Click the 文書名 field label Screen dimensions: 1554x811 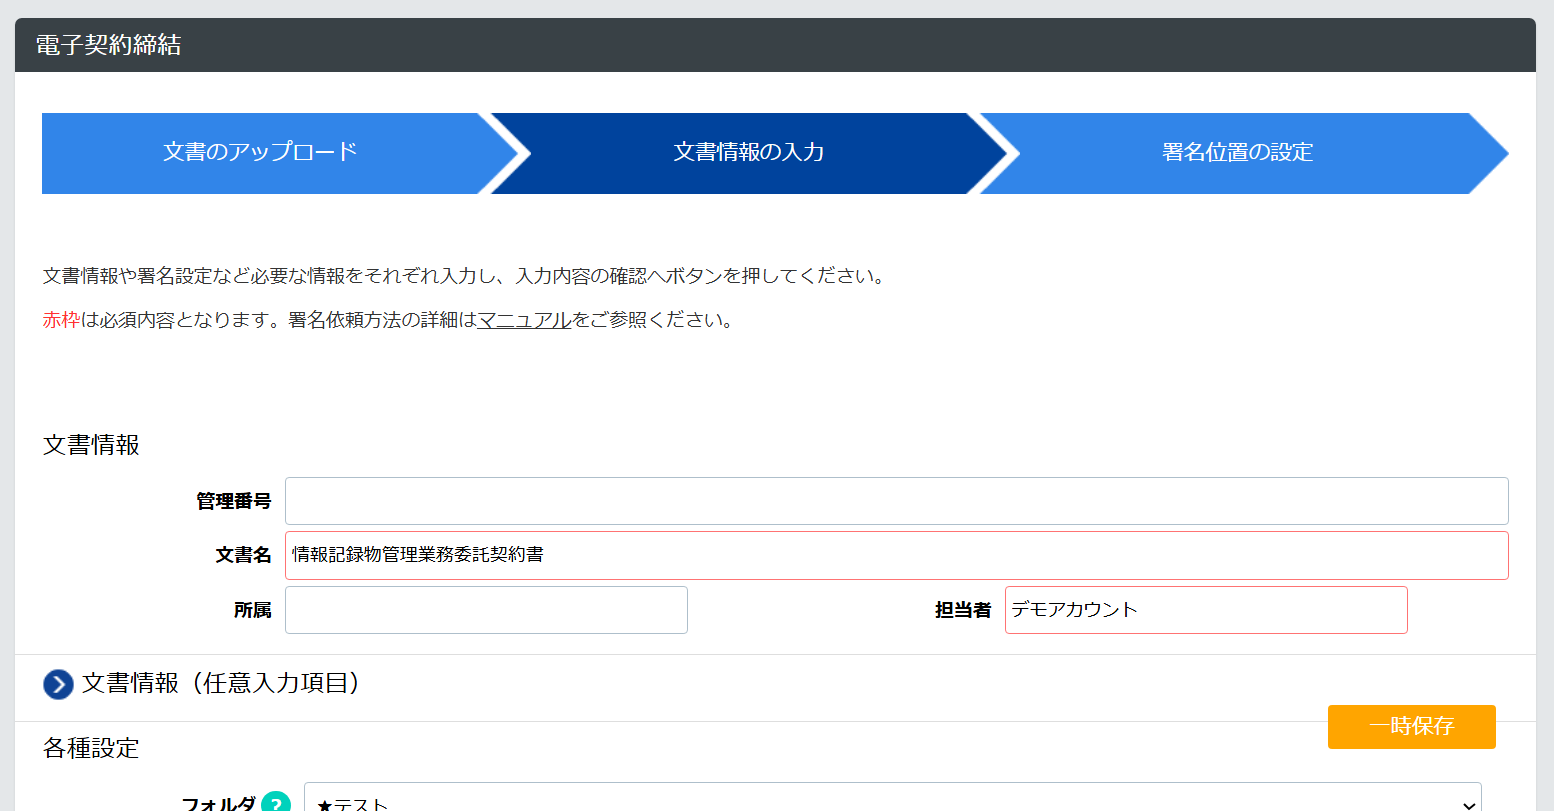point(243,555)
